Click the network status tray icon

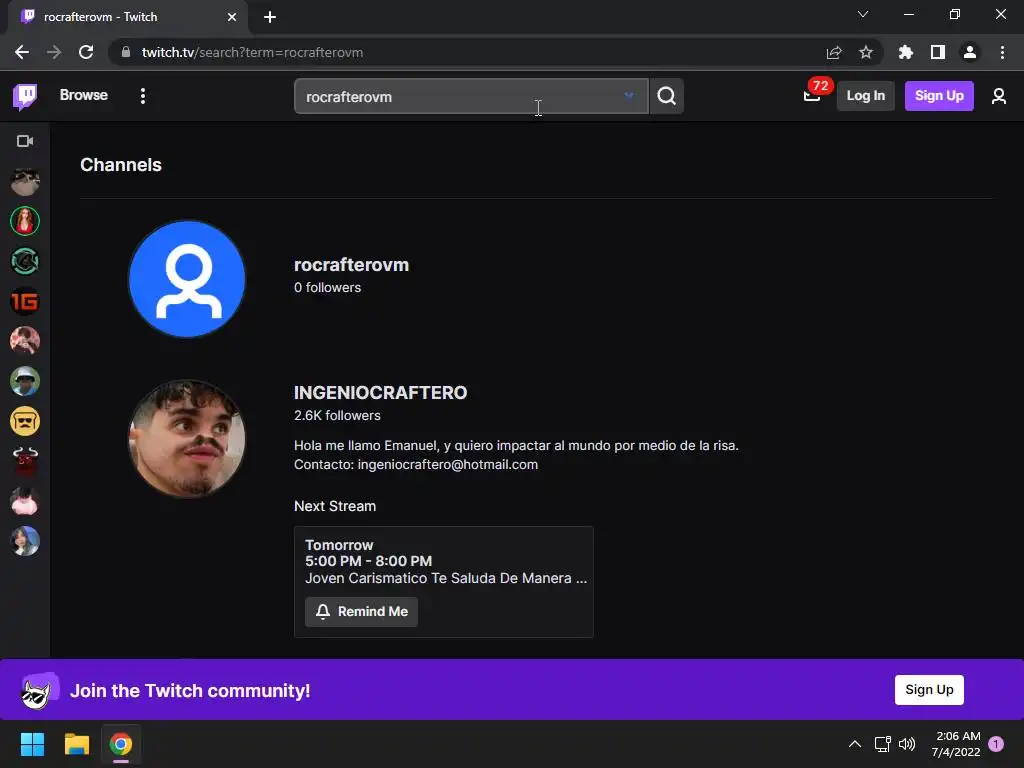click(x=882, y=744)
